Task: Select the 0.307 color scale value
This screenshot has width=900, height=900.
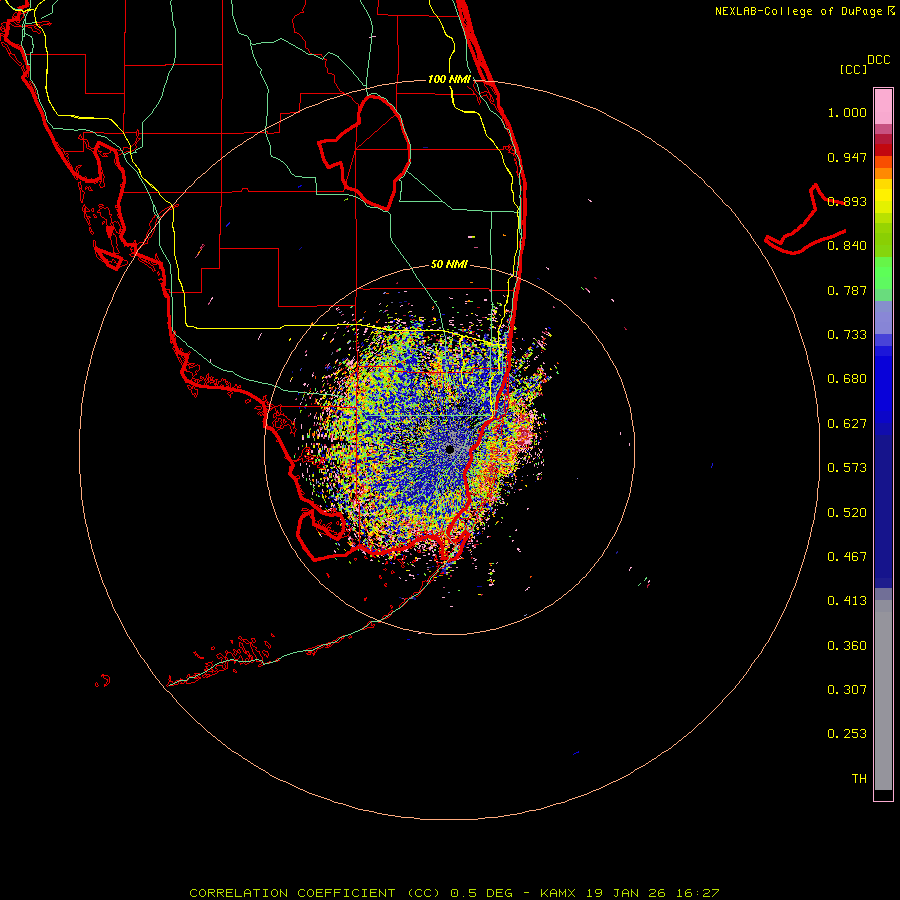Action: tap(847, 690)
